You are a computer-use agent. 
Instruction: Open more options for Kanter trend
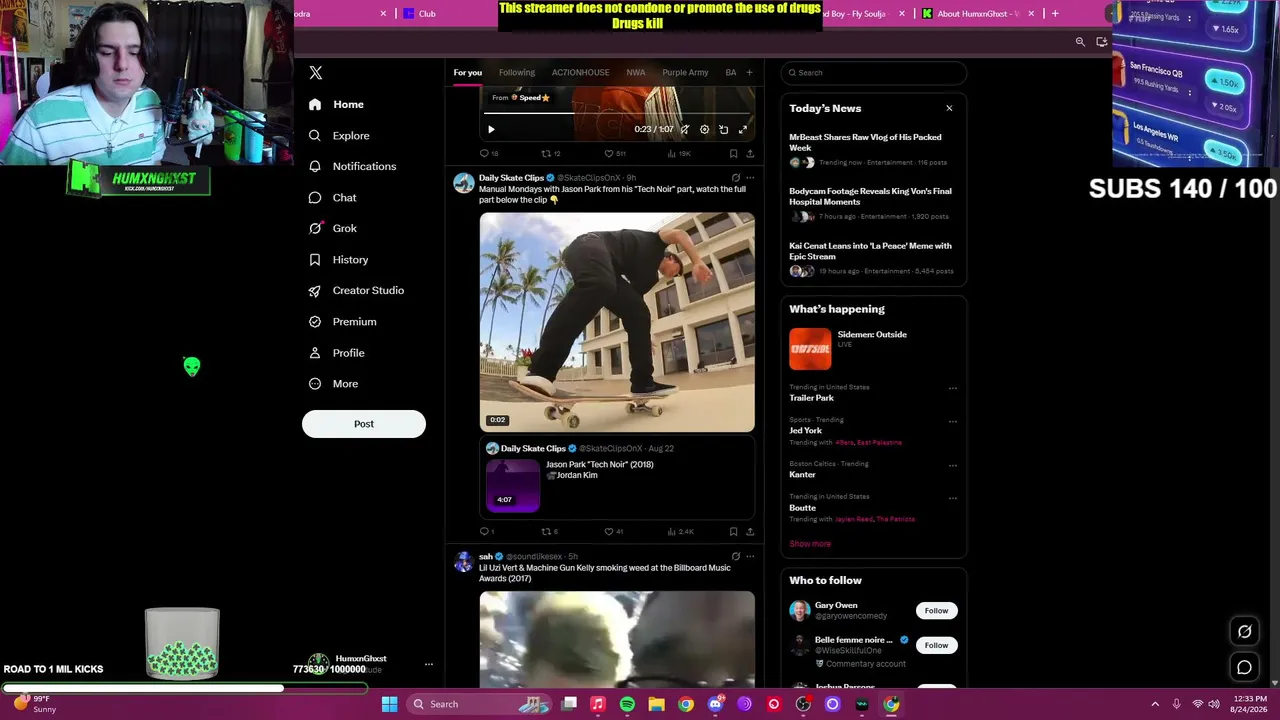[x=952, y=465]
